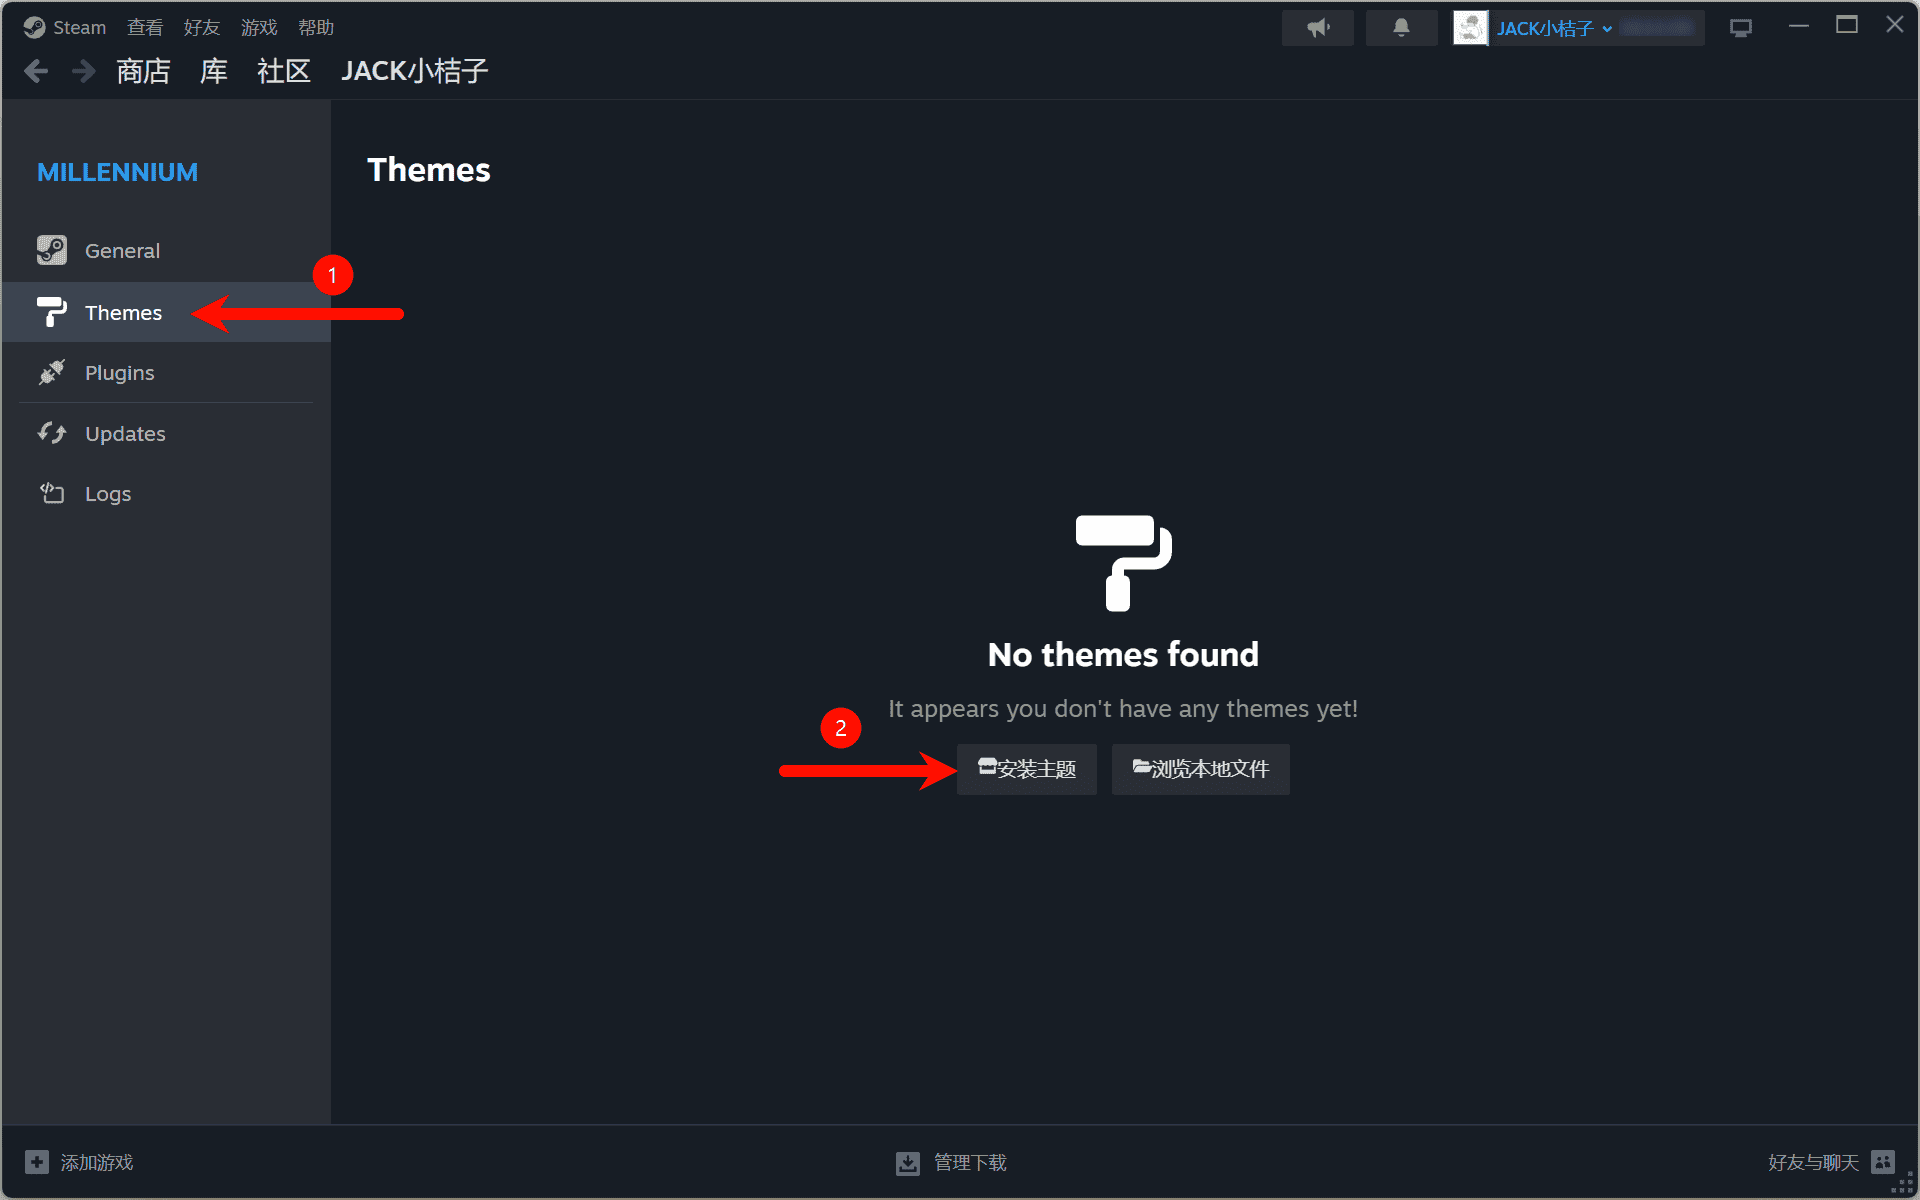This screenshot has width=1920, height=1200.
Task: Switch to the 商店 tab
Action: click(143, 71)
